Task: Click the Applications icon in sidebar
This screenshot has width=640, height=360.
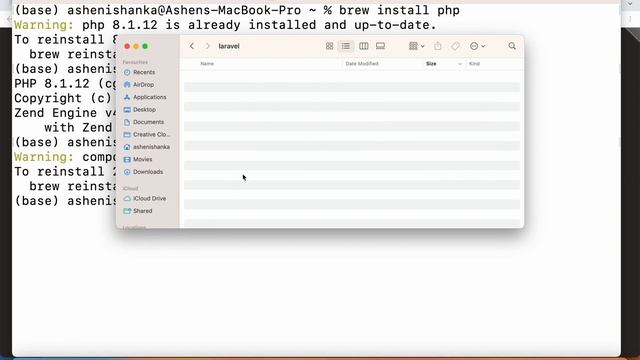Action: point(127,97)
